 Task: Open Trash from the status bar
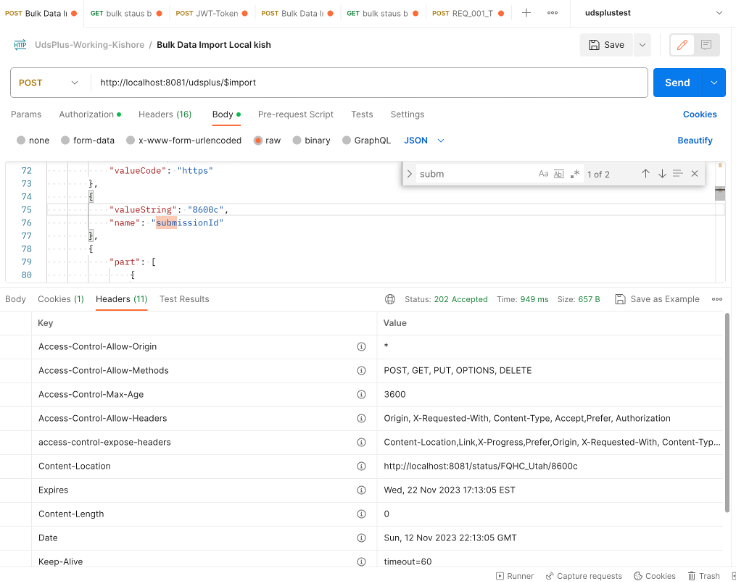(x=704, y=576)
